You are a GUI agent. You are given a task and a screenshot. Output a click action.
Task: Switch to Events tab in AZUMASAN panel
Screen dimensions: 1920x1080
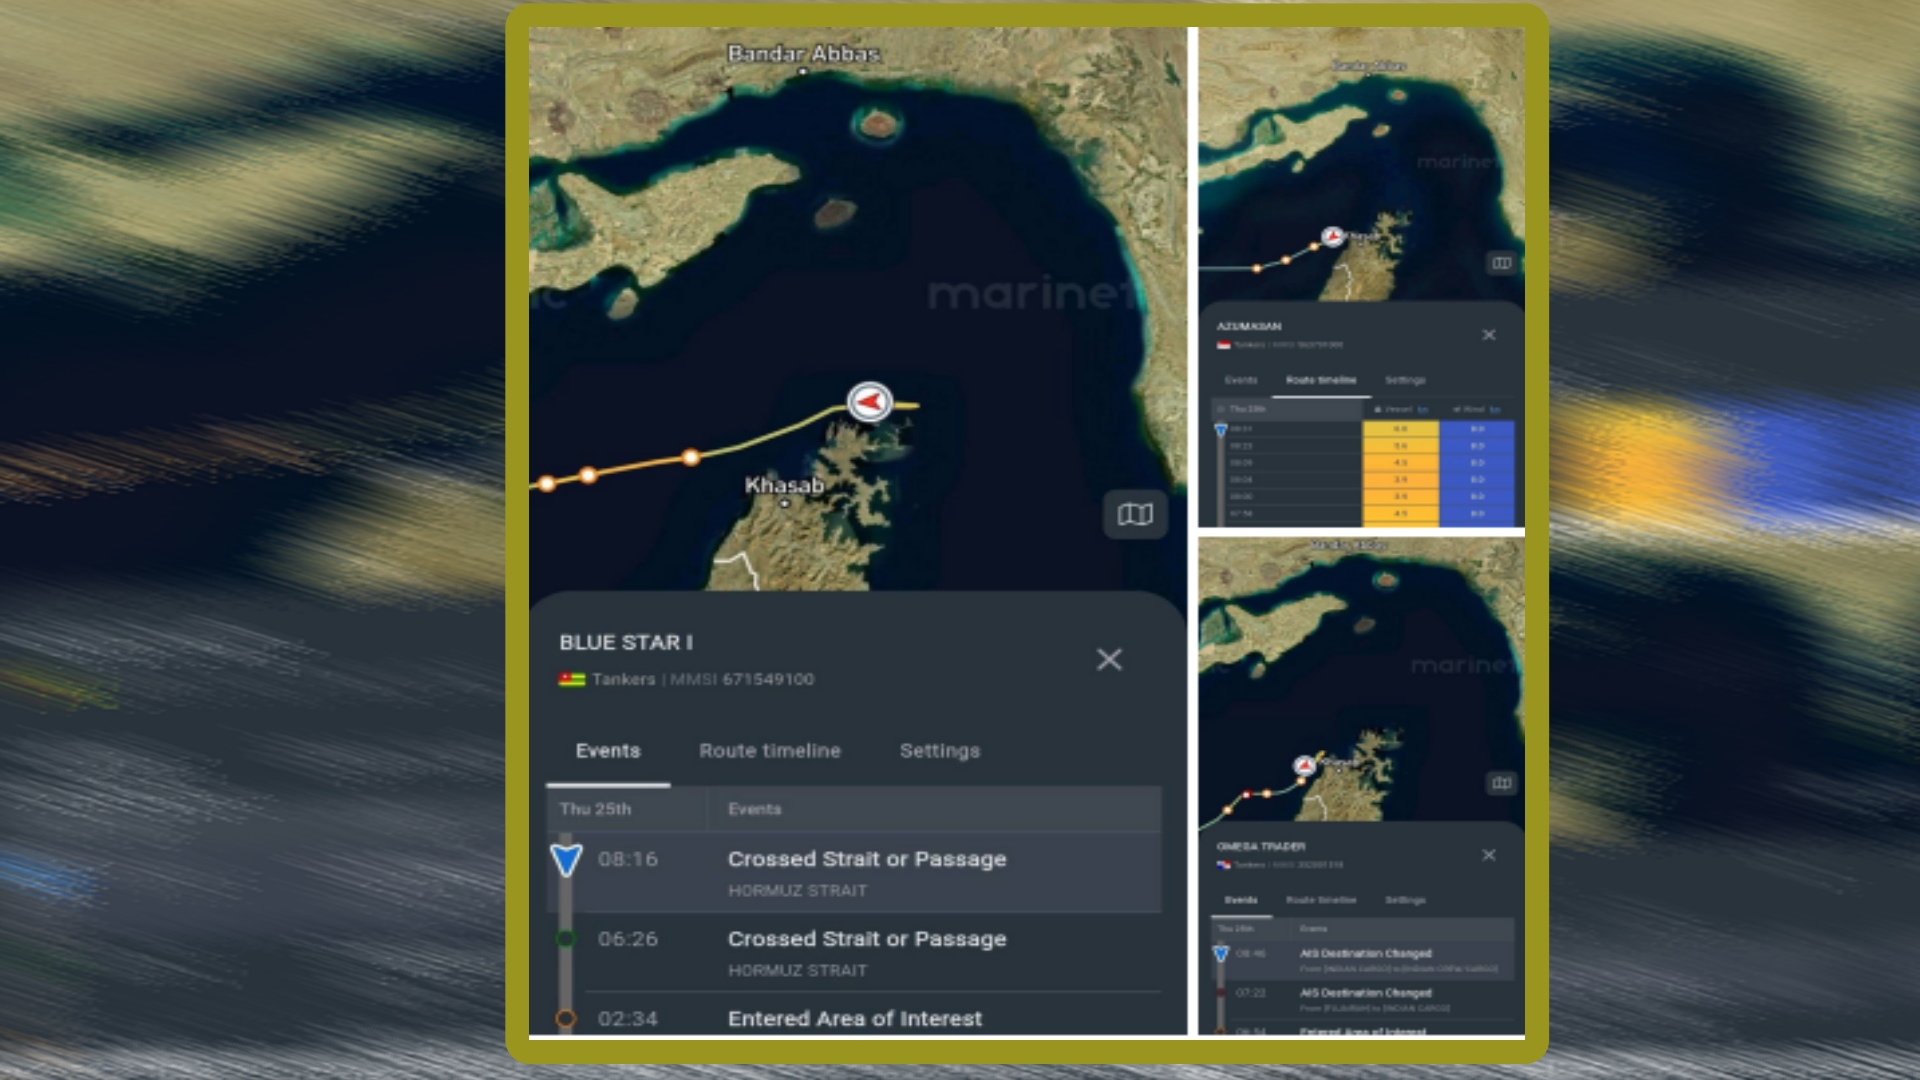coord(1241,380)
